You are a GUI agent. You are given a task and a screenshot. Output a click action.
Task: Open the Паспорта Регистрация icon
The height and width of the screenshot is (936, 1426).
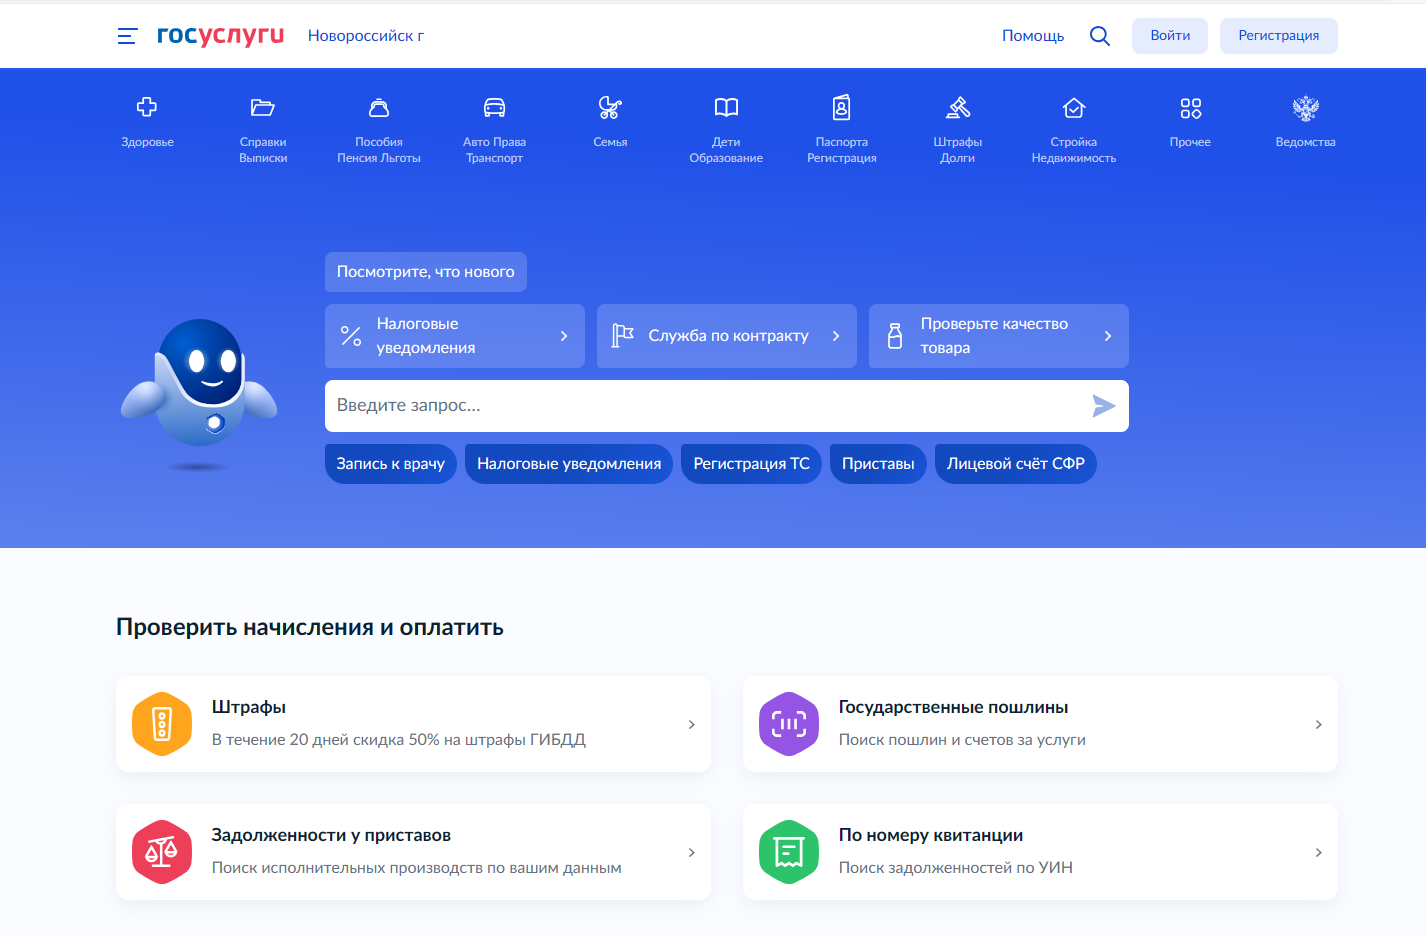[x=841, y=107]
